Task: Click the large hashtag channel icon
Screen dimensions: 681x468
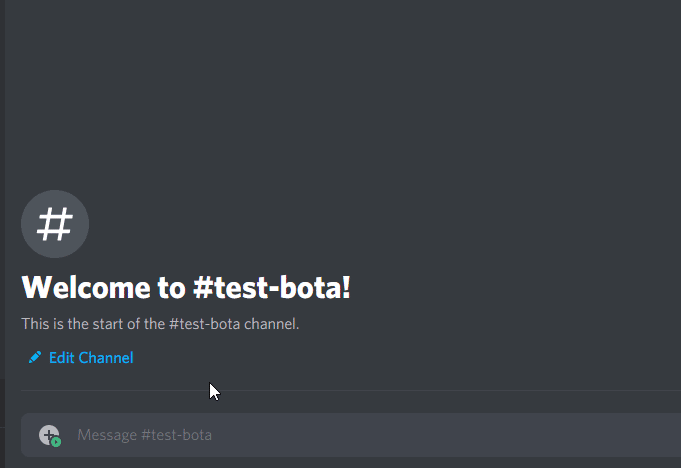Action: [x=55, y=224]
